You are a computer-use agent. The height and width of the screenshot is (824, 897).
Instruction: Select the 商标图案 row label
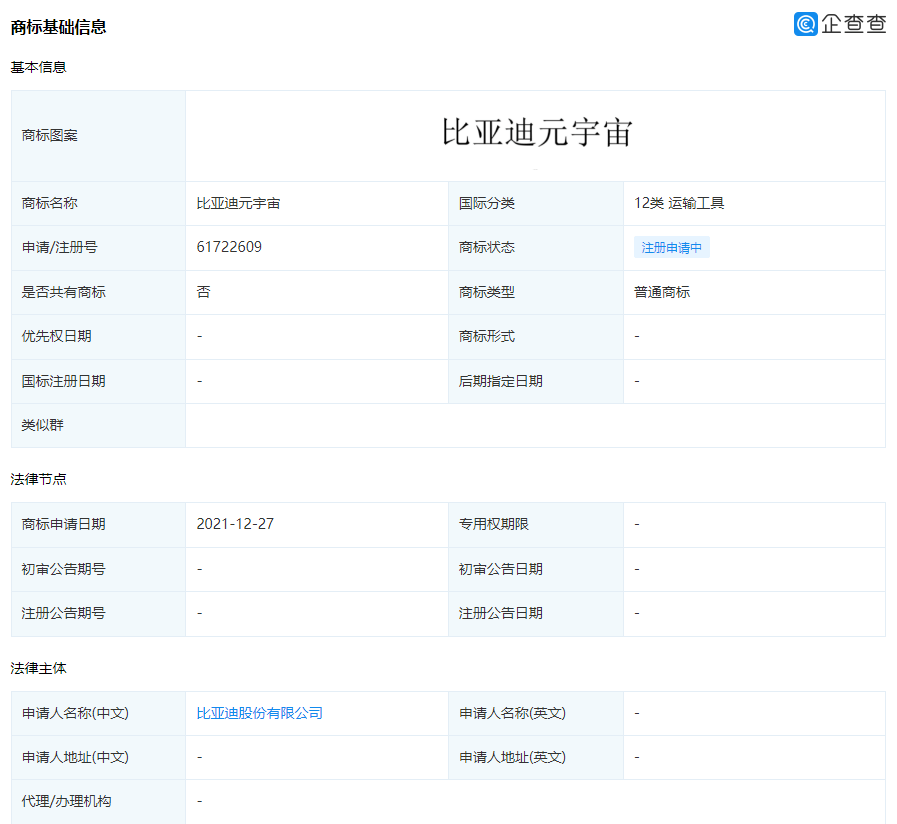(49, 135)
